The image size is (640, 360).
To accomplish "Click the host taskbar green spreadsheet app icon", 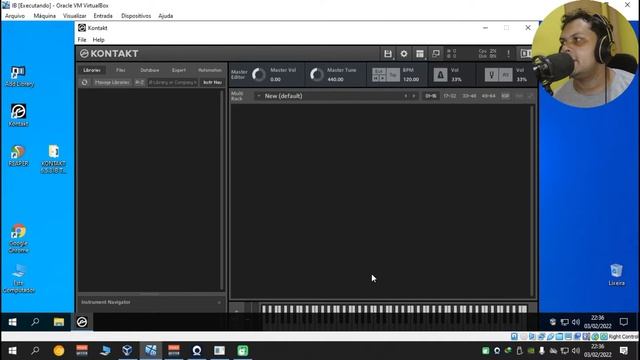I will point(243,351).
